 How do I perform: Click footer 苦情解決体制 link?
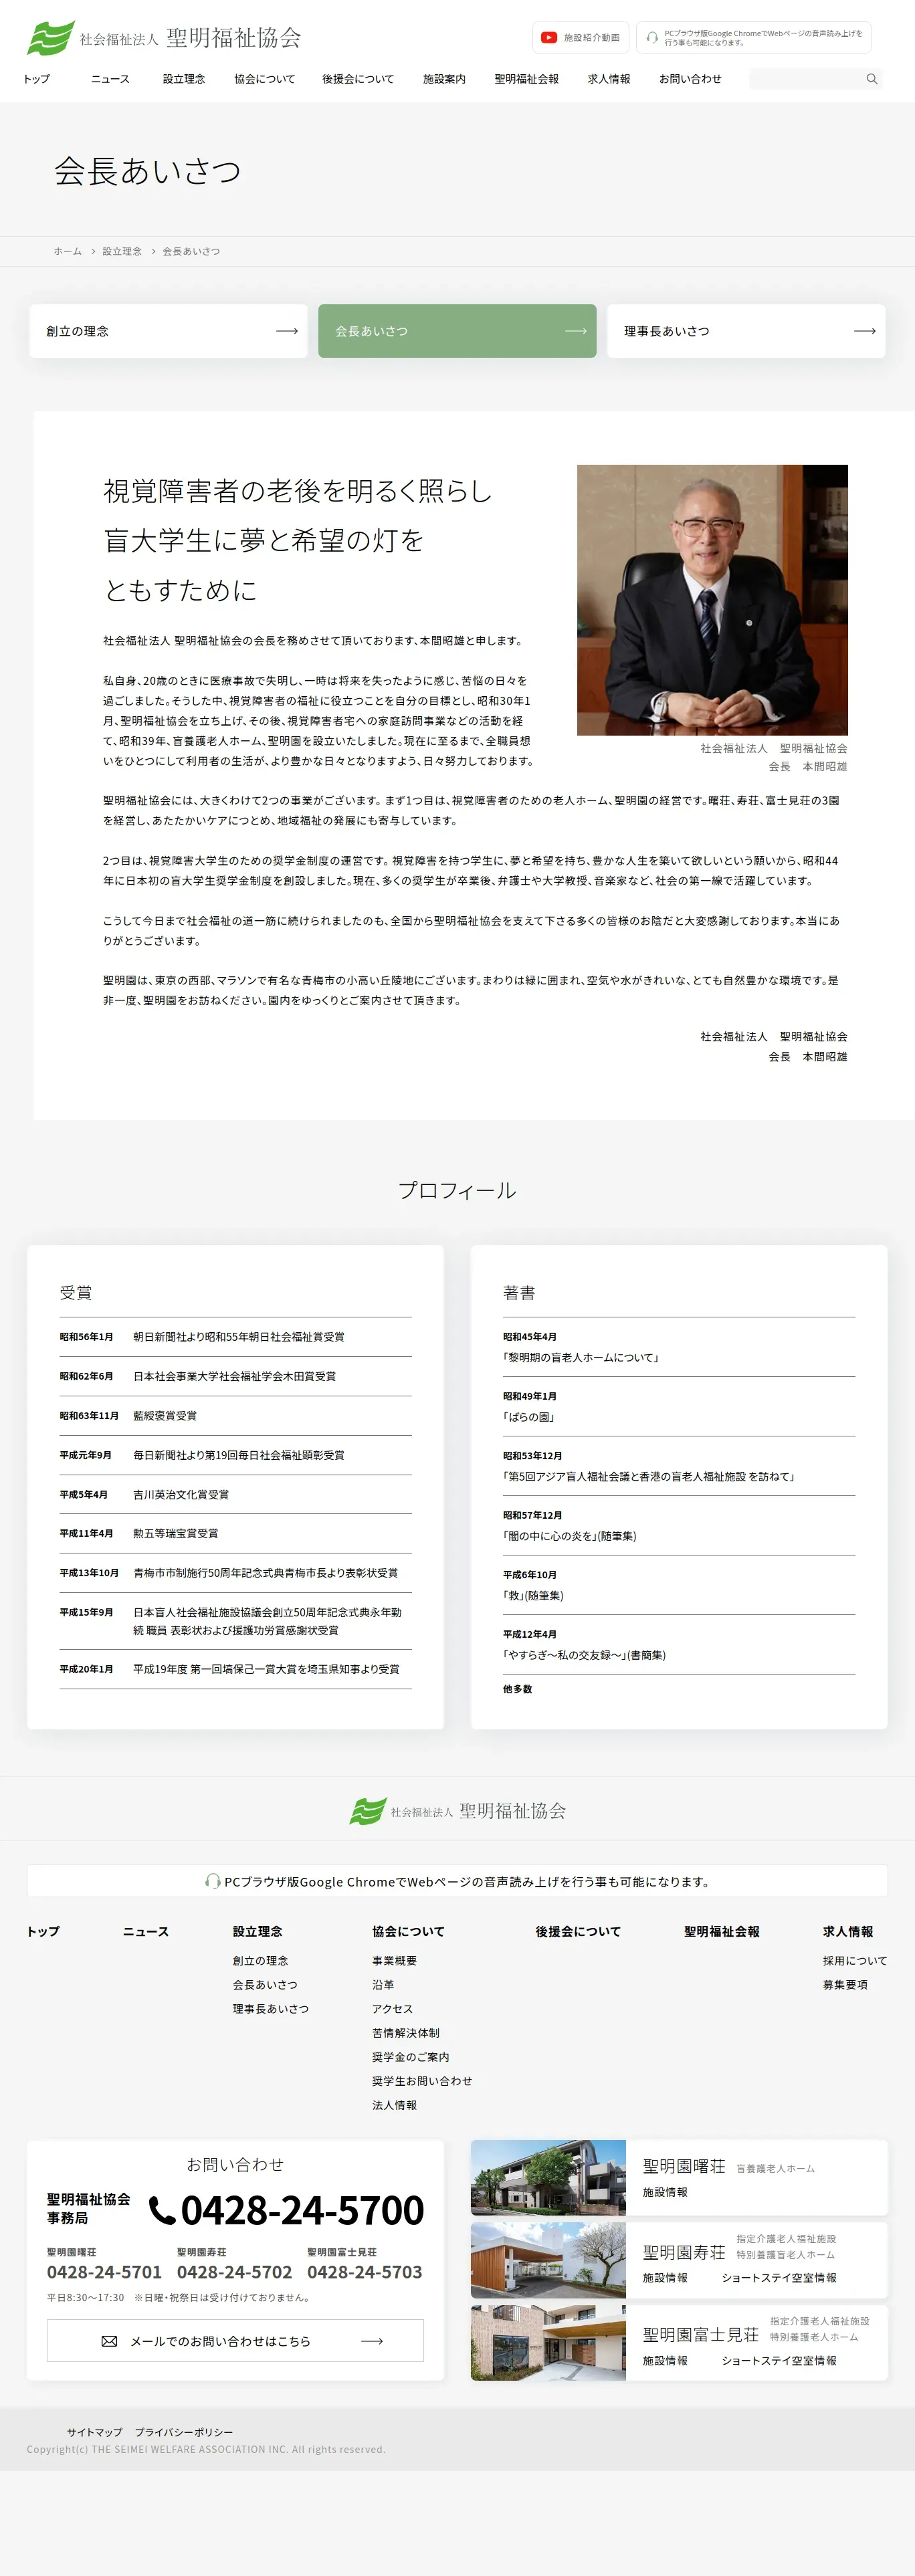[406, 2033]
